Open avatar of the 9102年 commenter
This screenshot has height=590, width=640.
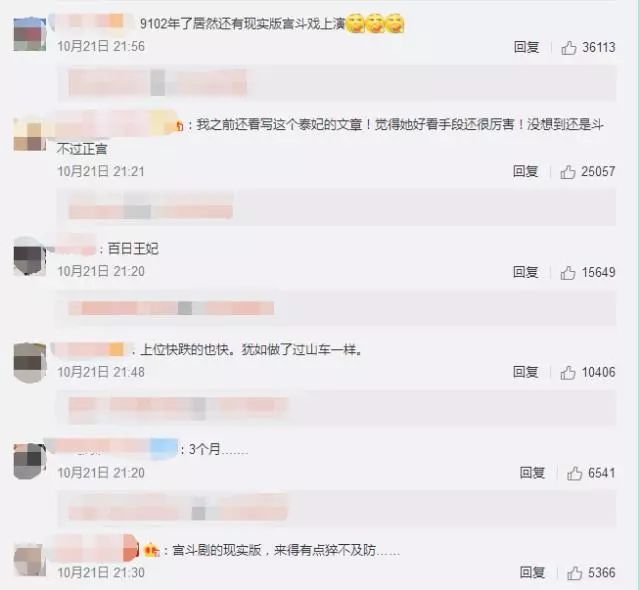tap(29, 34)
